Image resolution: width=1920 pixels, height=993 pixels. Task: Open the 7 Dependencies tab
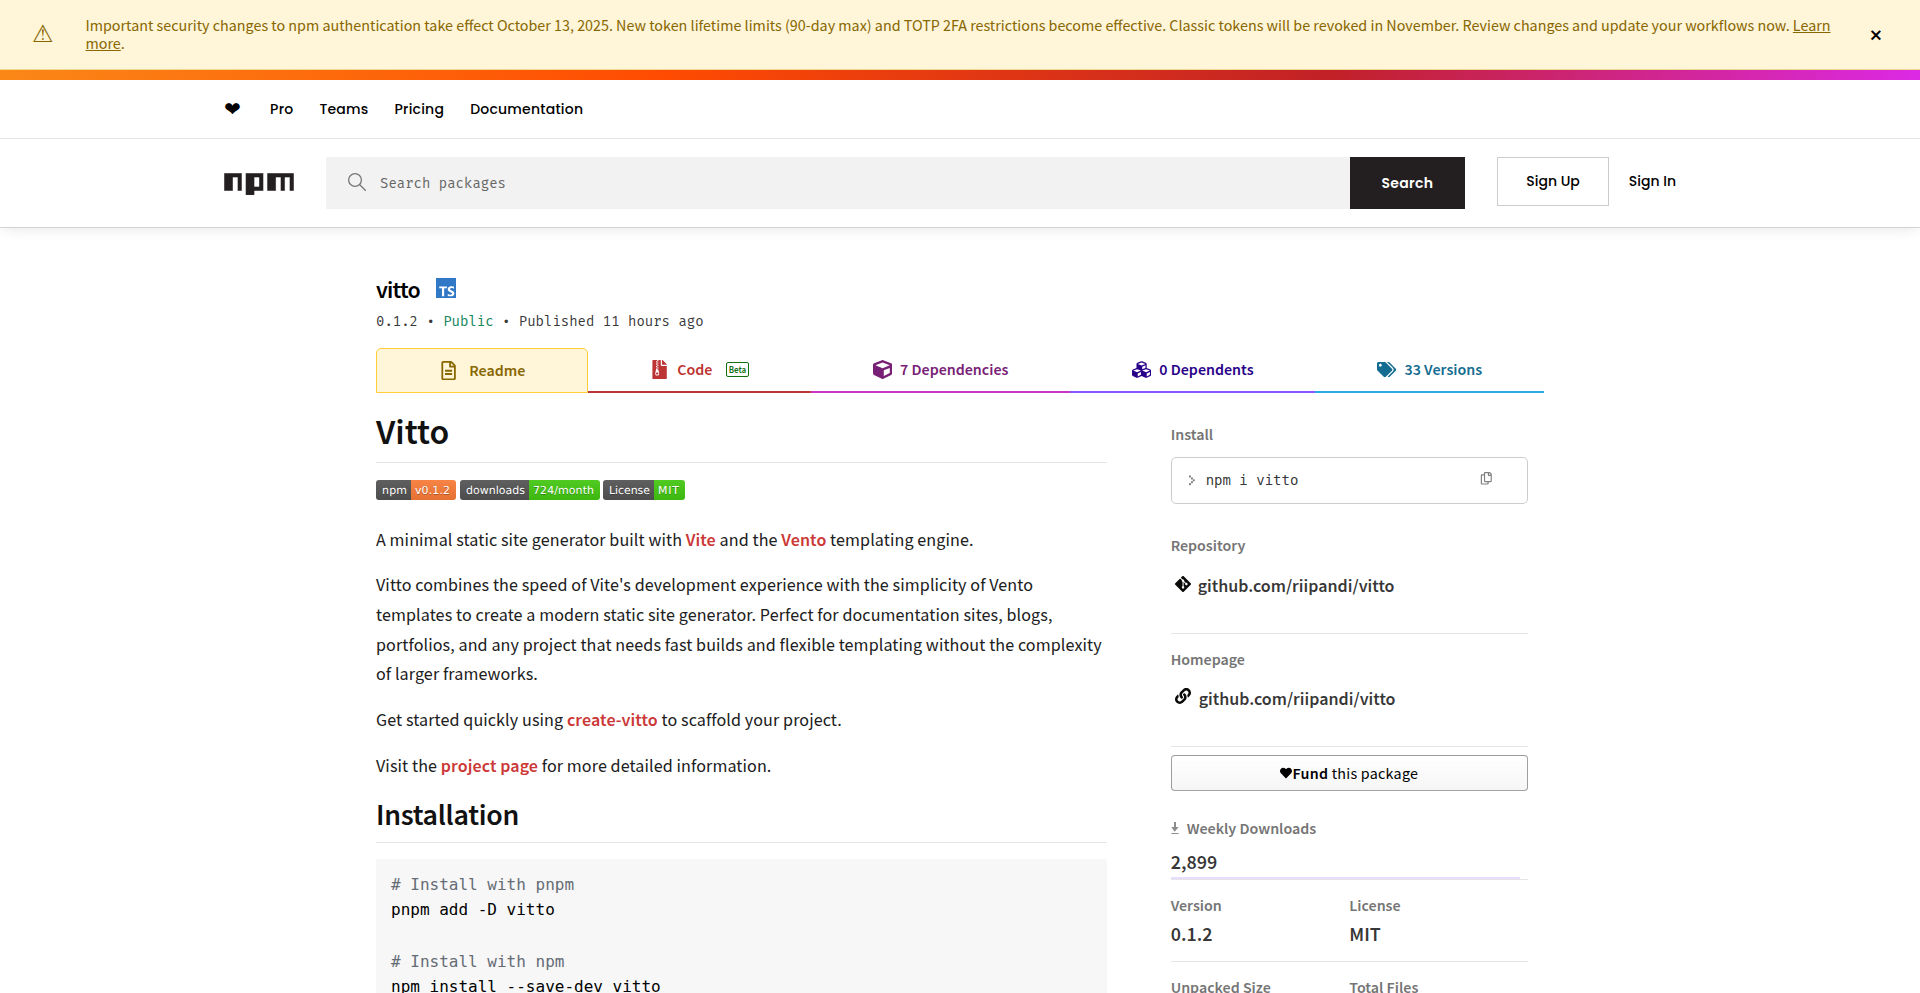click(940, 370)
